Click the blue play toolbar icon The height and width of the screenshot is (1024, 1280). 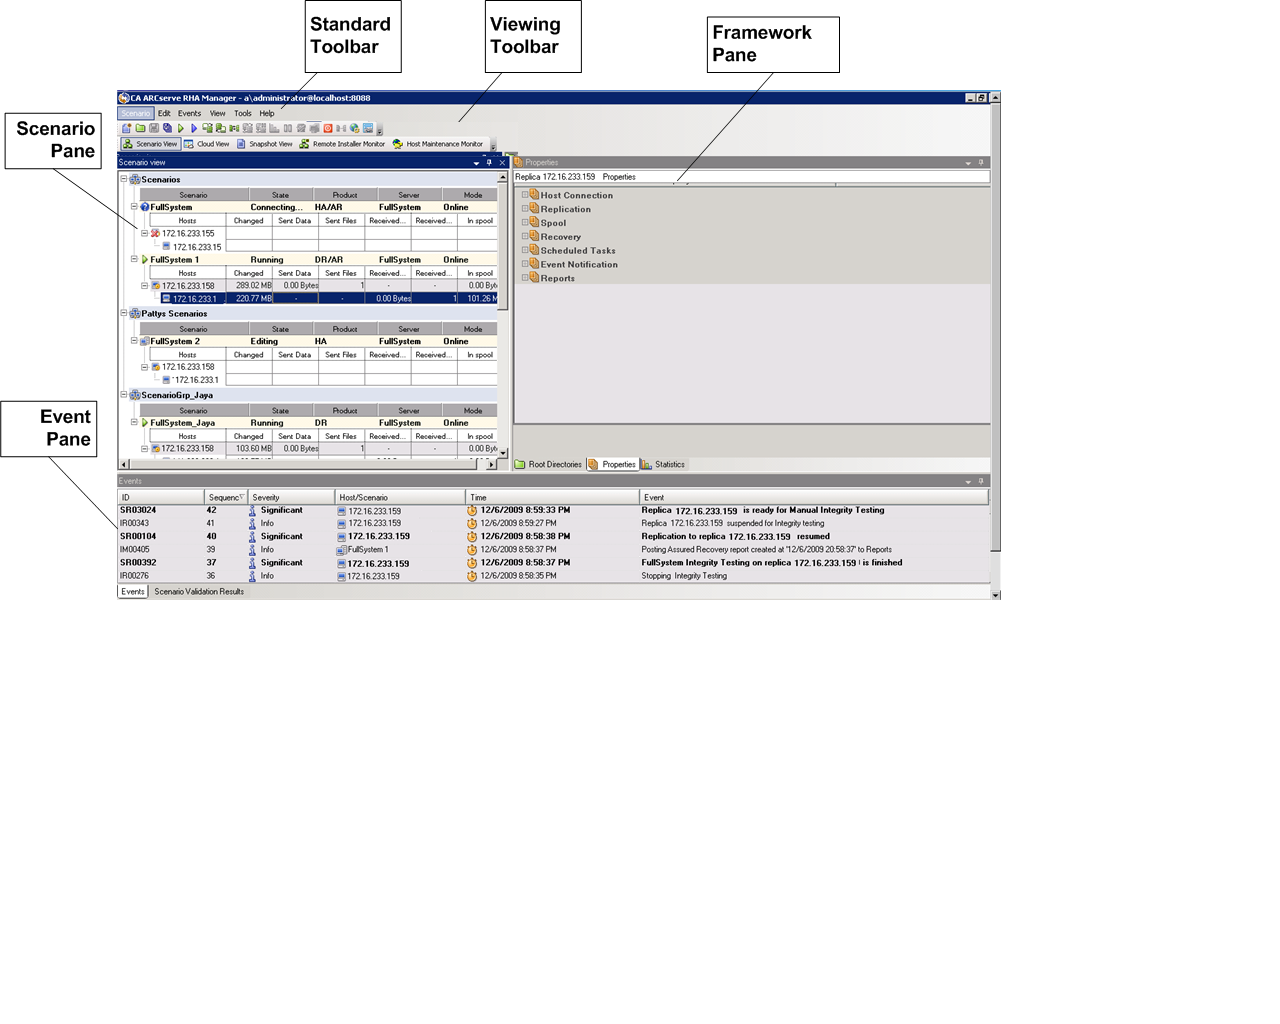(x=194, y=128)
